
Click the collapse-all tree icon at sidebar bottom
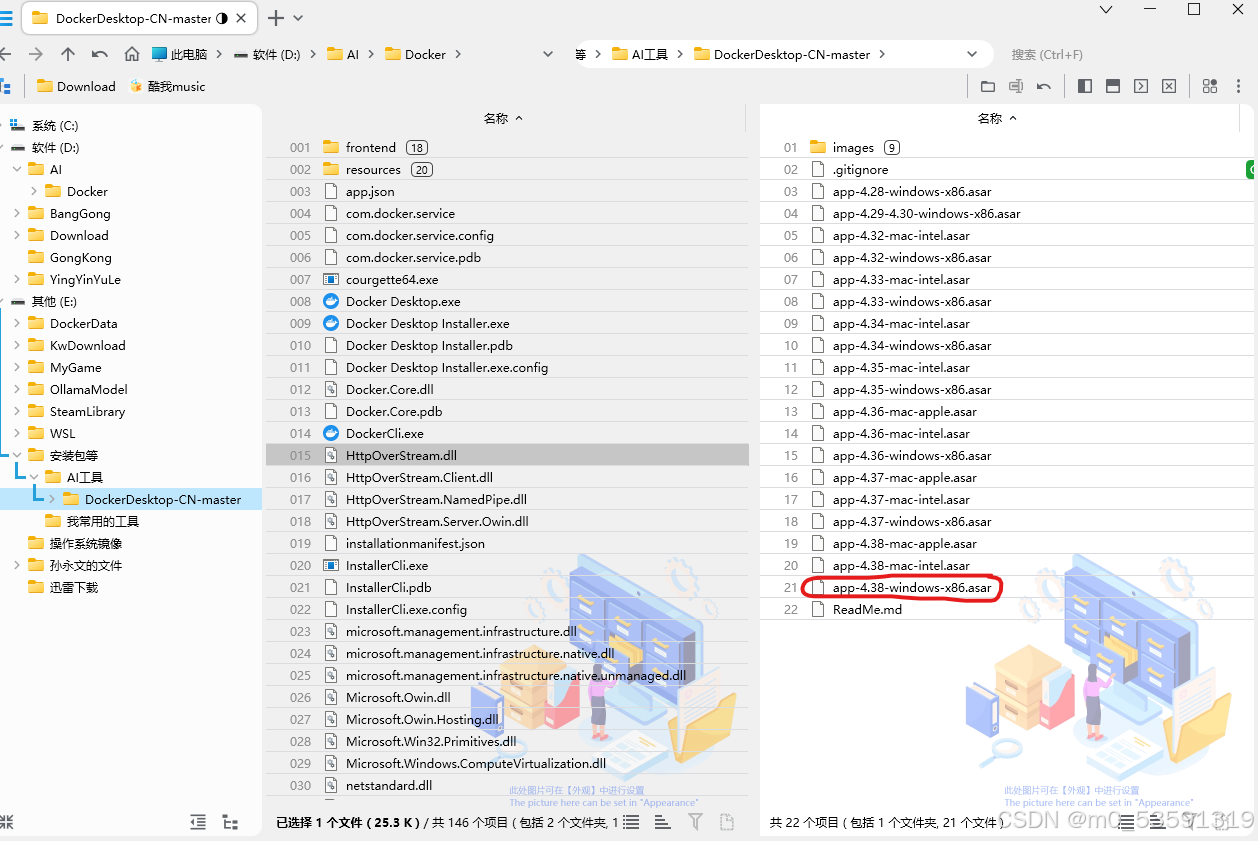[x=198, y=822]
